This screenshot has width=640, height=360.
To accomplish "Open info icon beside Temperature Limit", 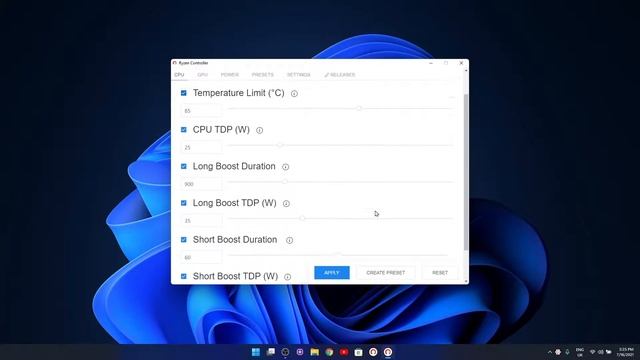I will (294, 94).
